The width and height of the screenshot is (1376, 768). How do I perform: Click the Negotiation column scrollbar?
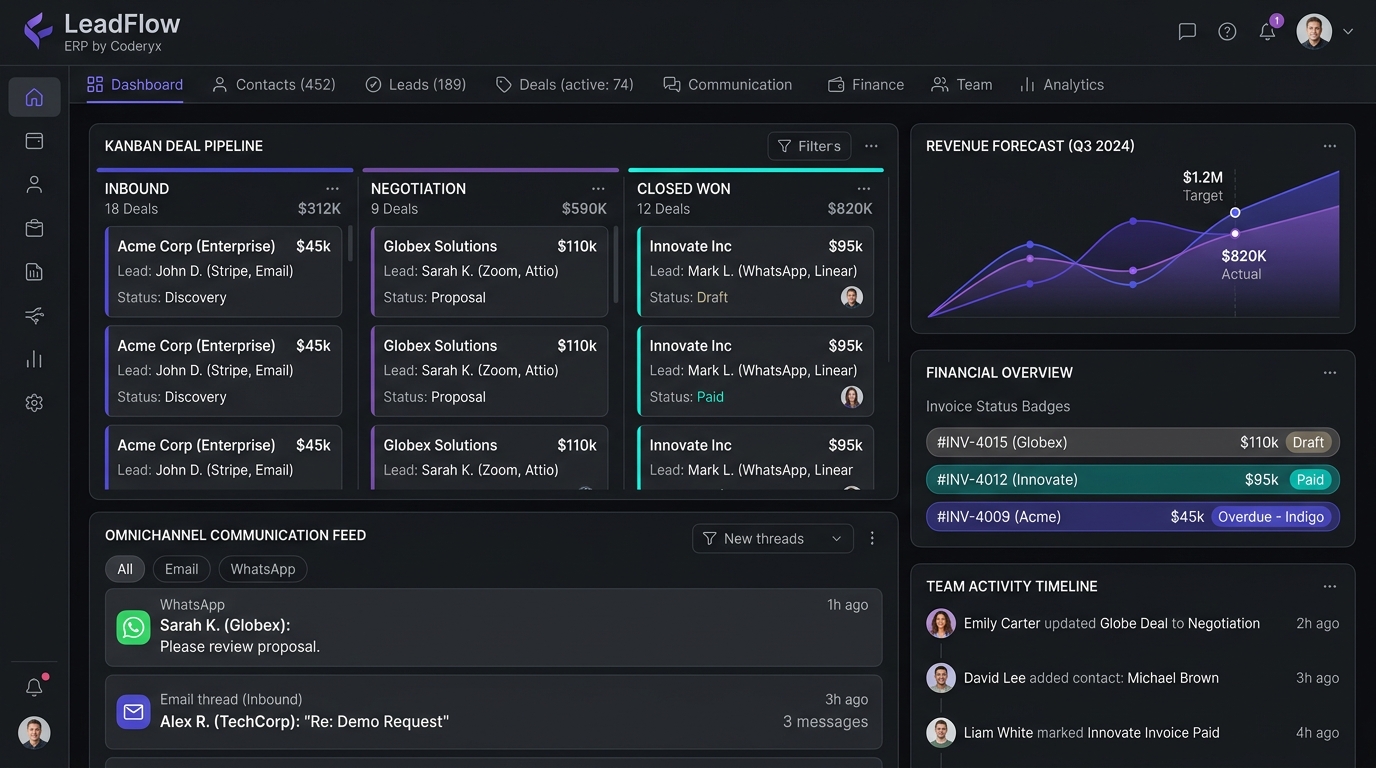[616, 265]
